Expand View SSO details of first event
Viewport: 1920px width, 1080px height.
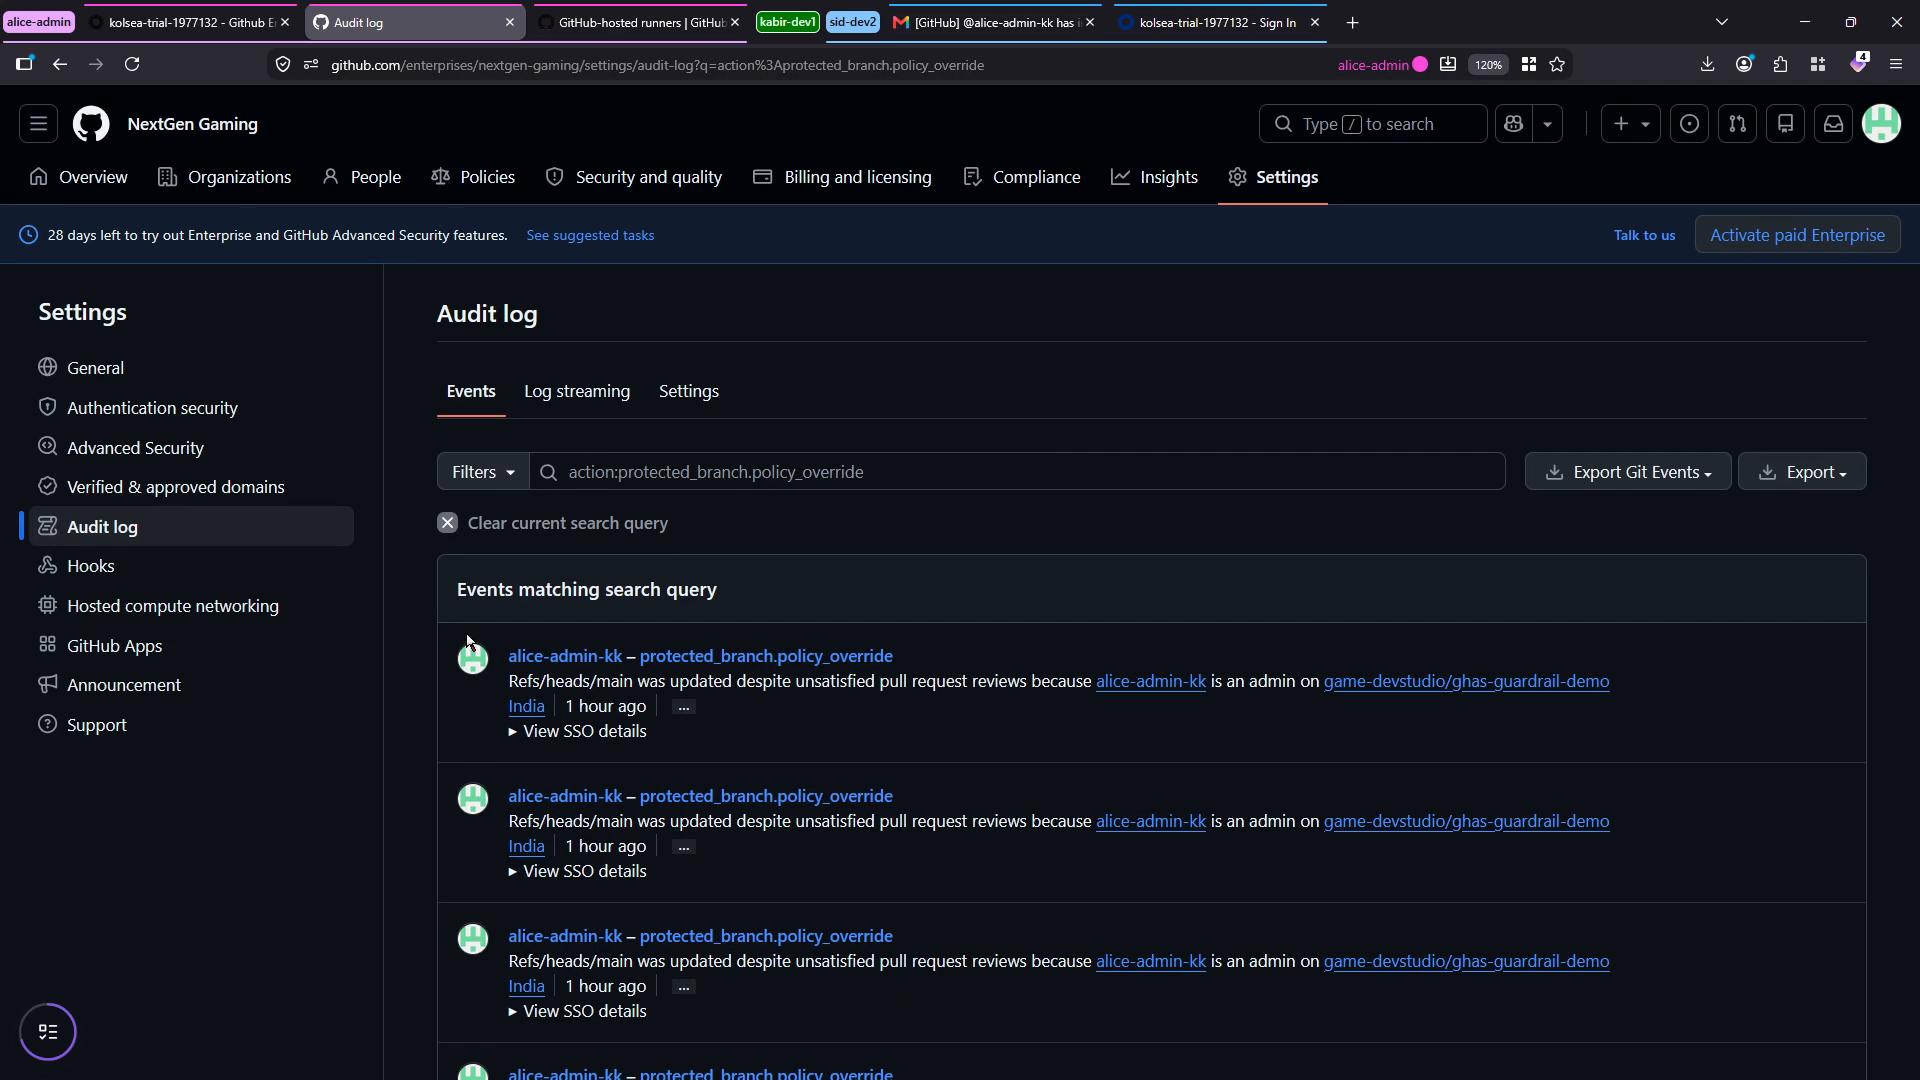[577, 732]
